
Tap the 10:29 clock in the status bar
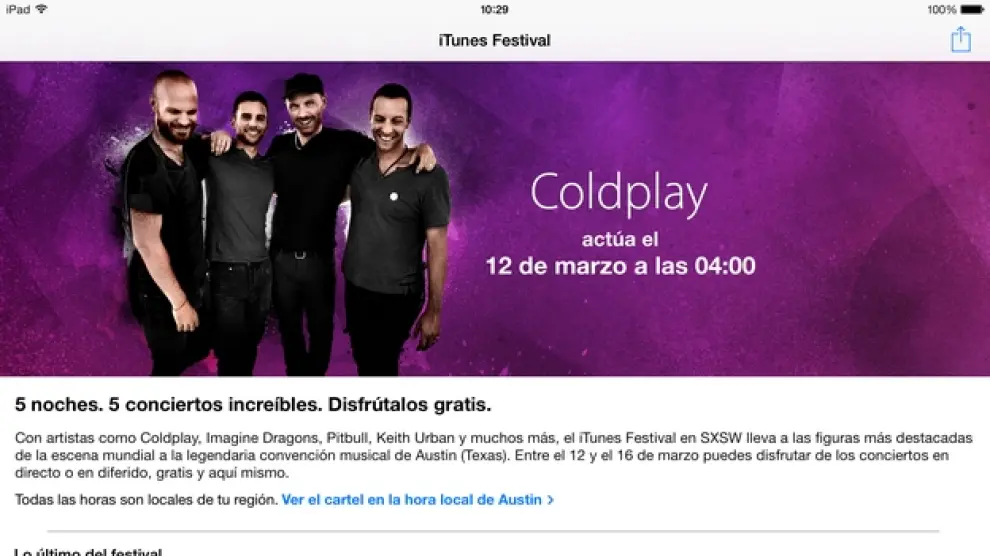point(494,9)
